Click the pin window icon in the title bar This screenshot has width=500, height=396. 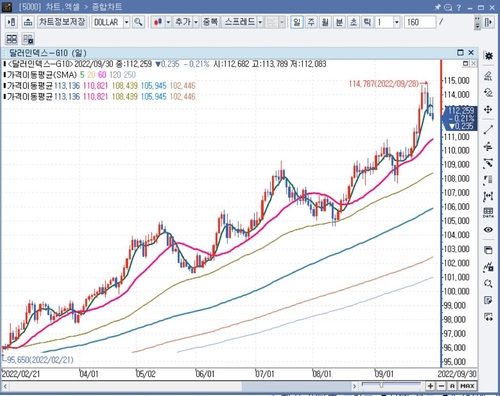(x=437, y=7)
